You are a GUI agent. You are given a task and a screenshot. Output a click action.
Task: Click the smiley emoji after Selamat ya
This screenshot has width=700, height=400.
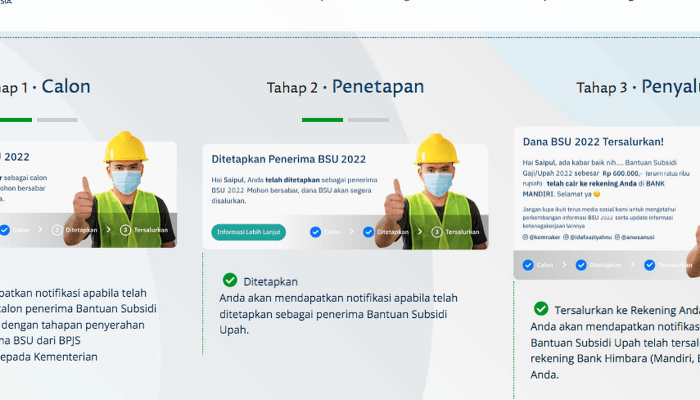[x=597, y=194]
